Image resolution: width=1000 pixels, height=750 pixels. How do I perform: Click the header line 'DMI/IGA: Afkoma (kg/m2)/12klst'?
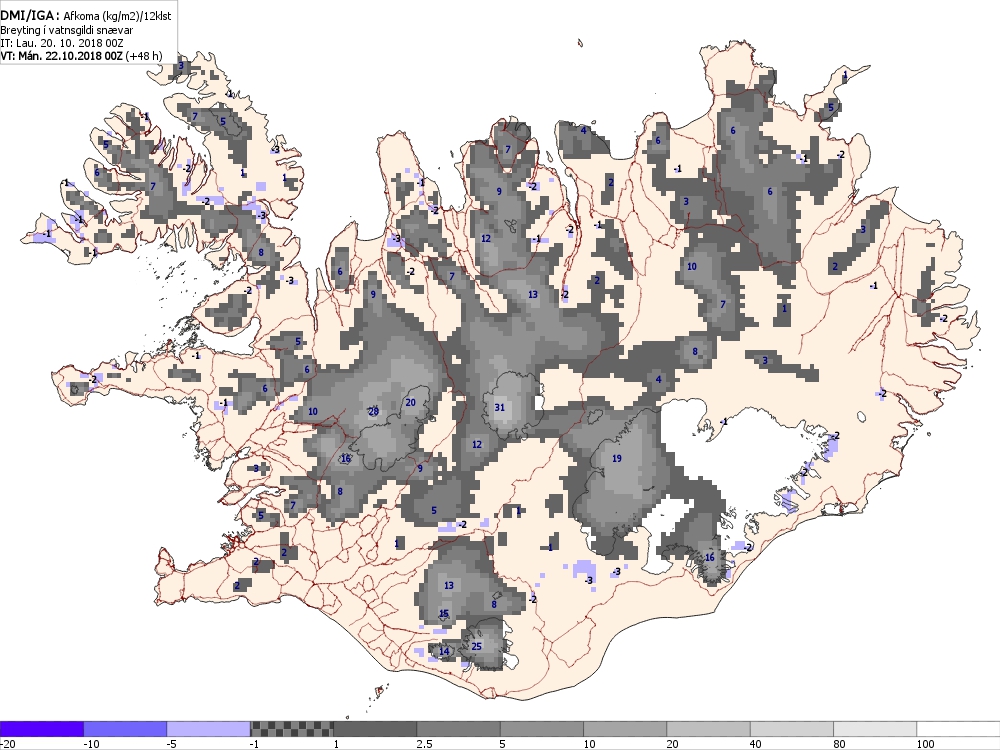[85, 16]
